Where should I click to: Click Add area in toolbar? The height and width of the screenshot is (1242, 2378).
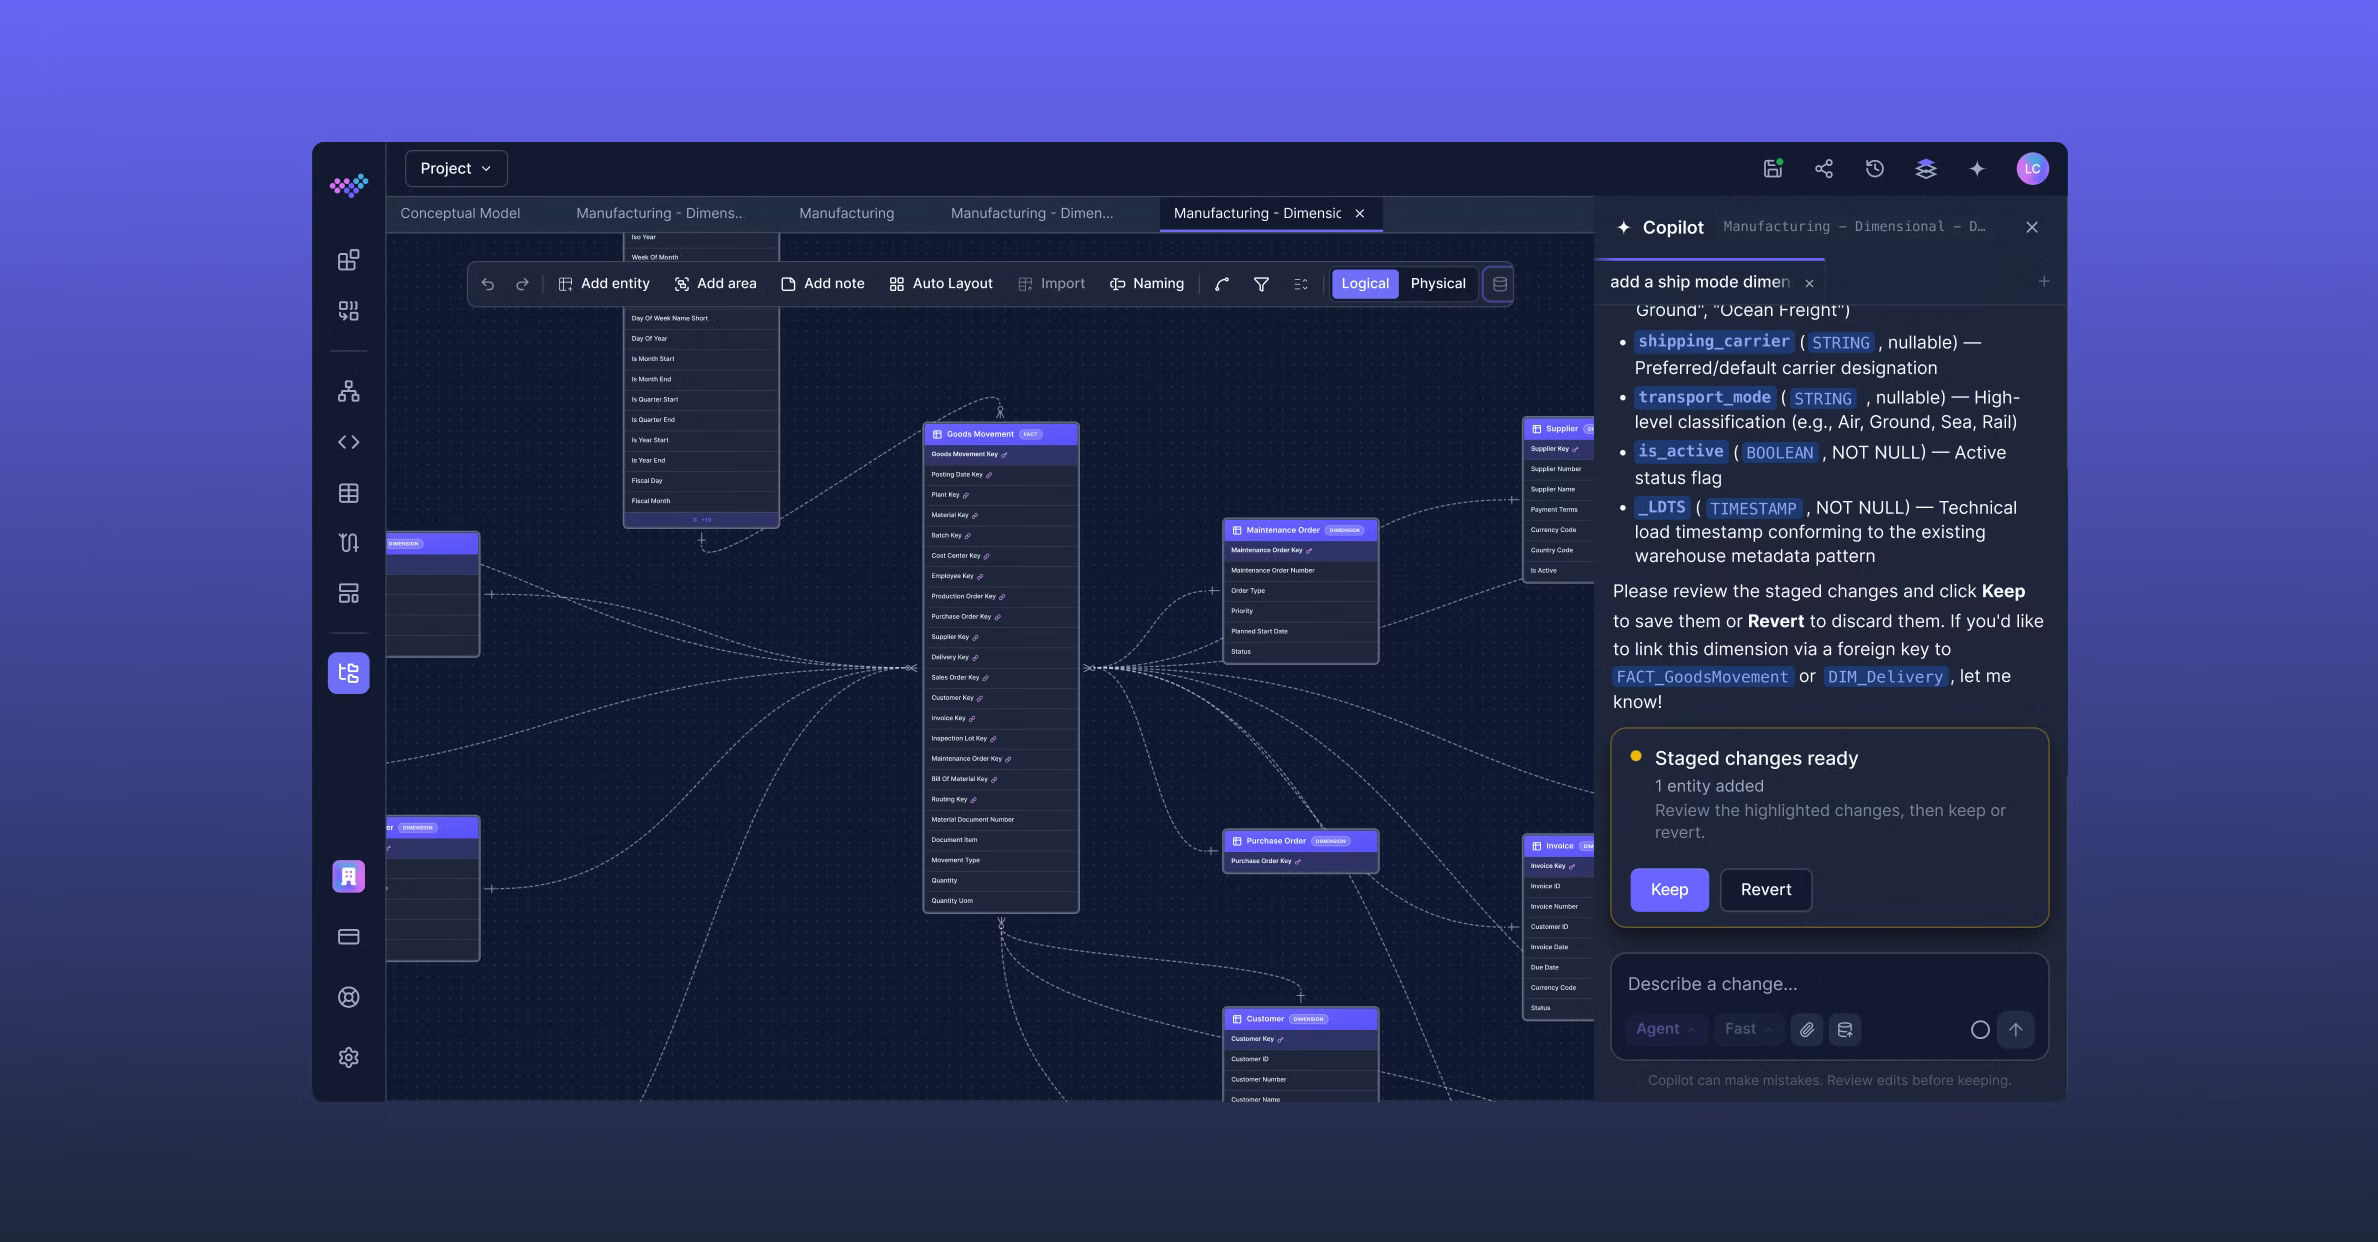tap(716, 284)
